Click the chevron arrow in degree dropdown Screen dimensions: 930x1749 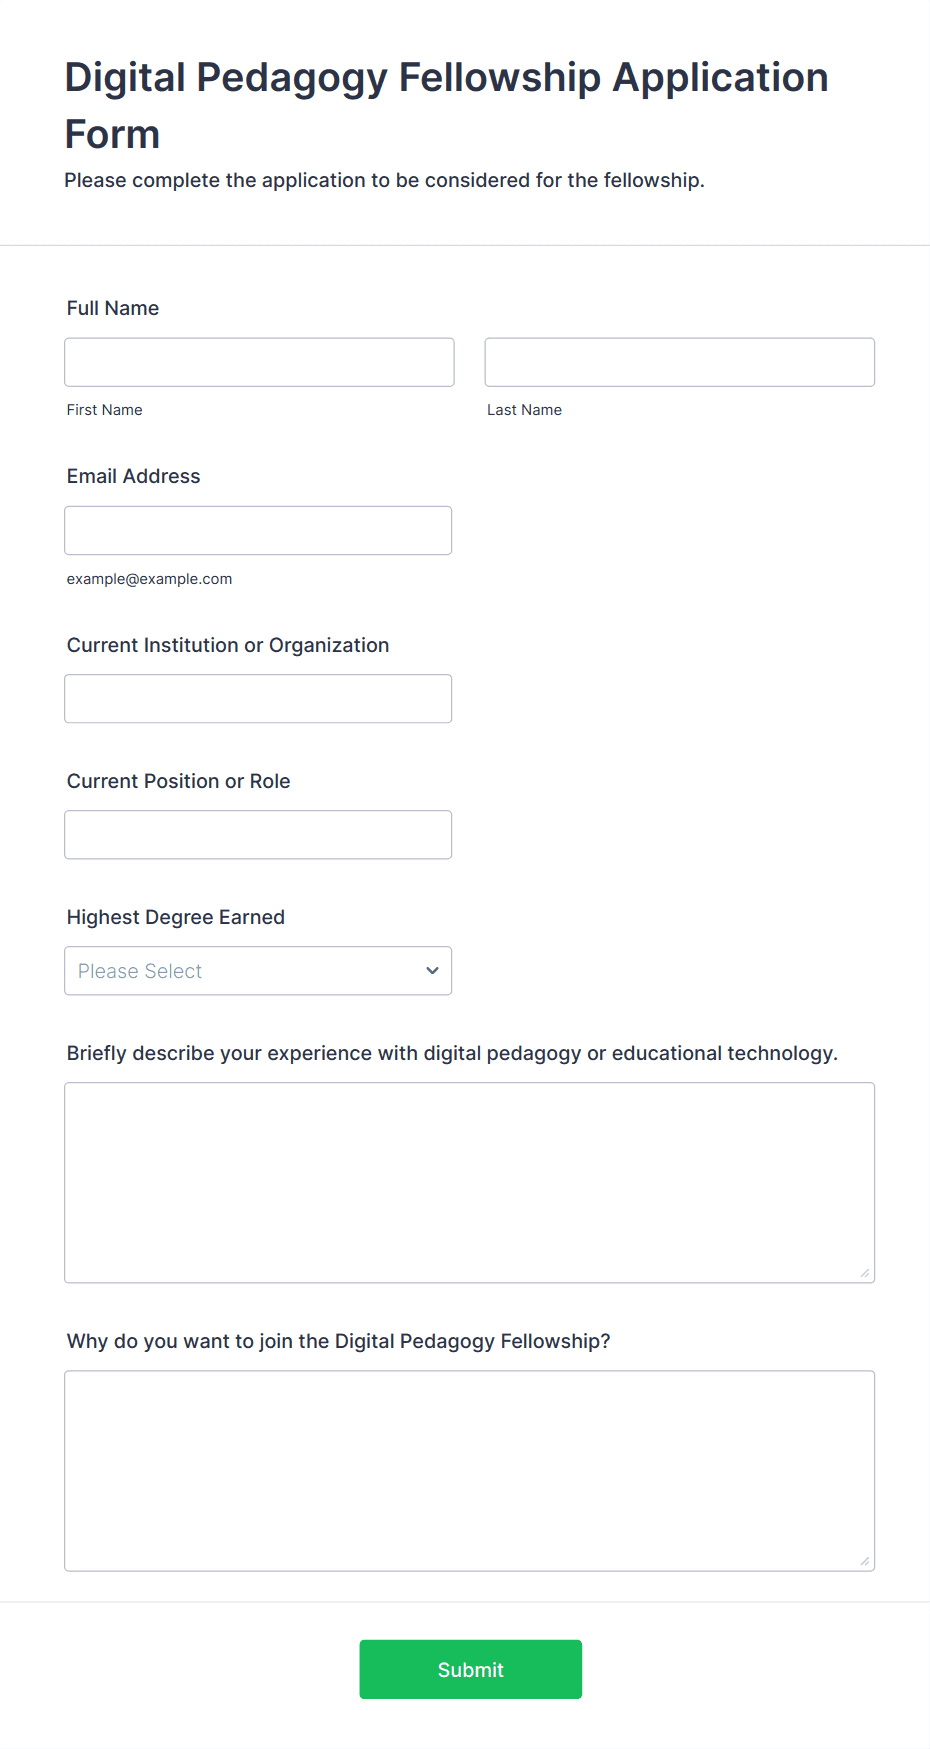tap(432, 970)
